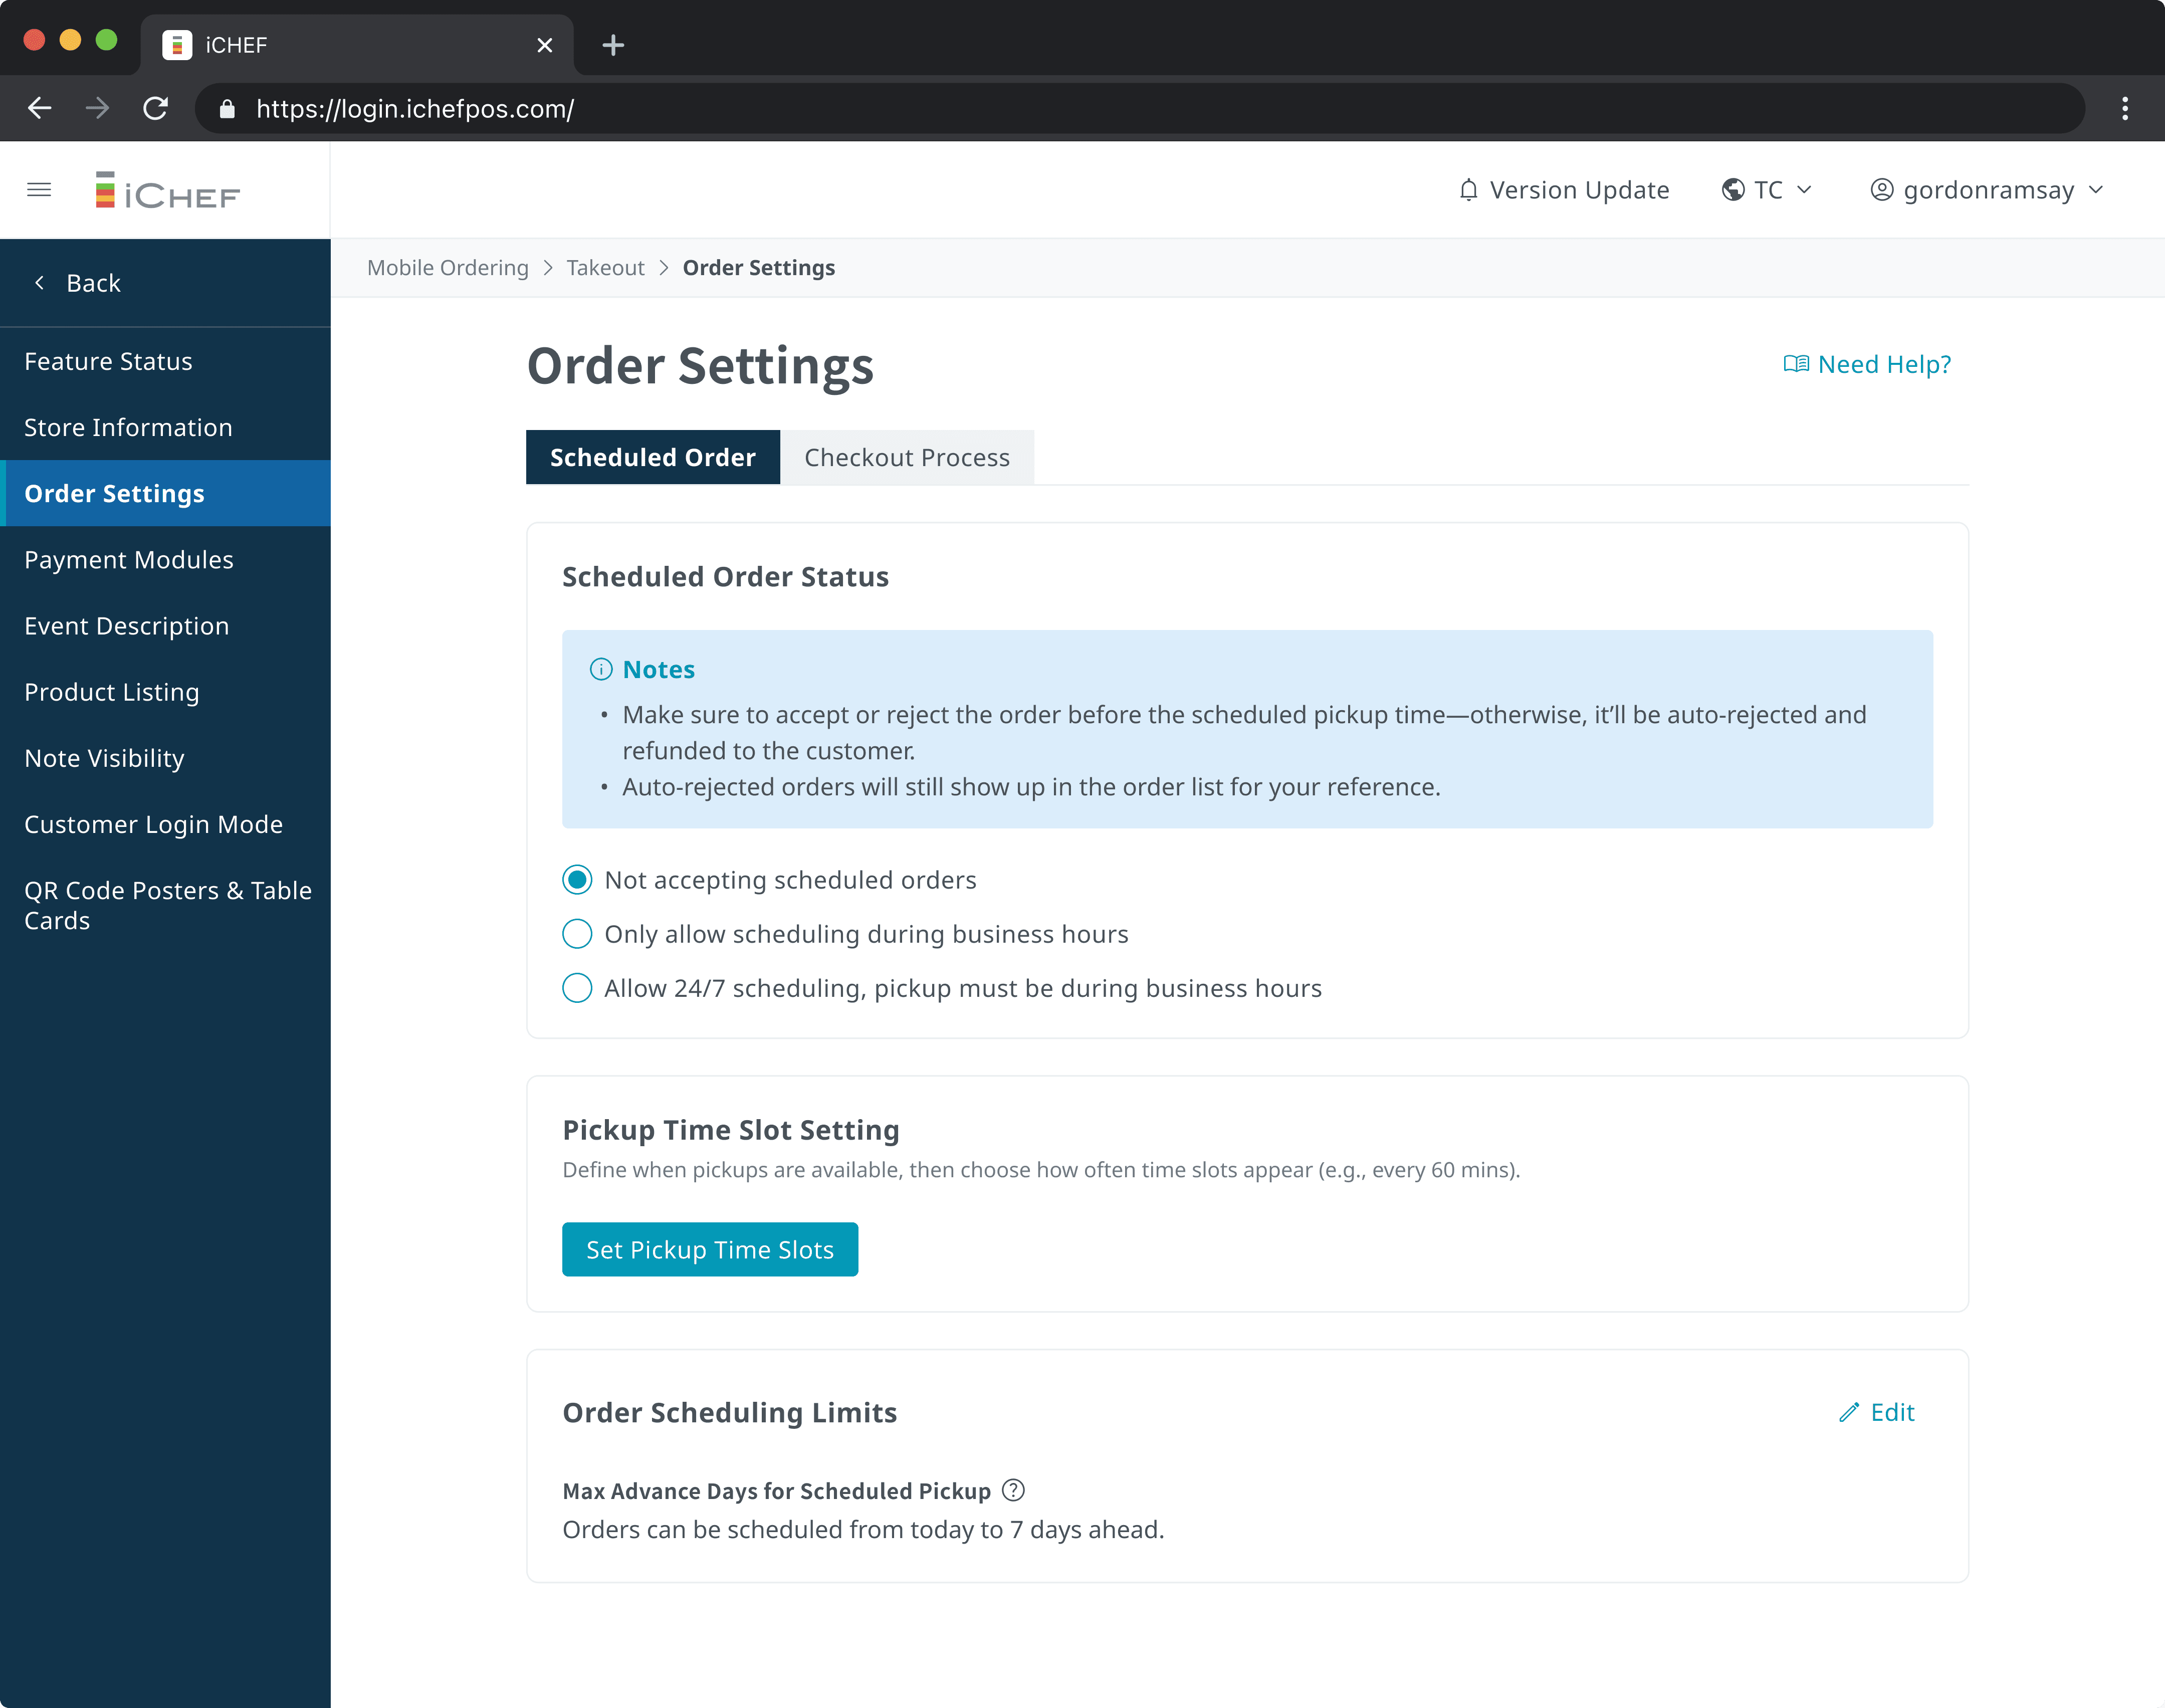Image resolution: width=2165 pixels, height=1708 pixels.
Task: Open Payment Modules in sidebar
Action: click(x=128, y=560)
